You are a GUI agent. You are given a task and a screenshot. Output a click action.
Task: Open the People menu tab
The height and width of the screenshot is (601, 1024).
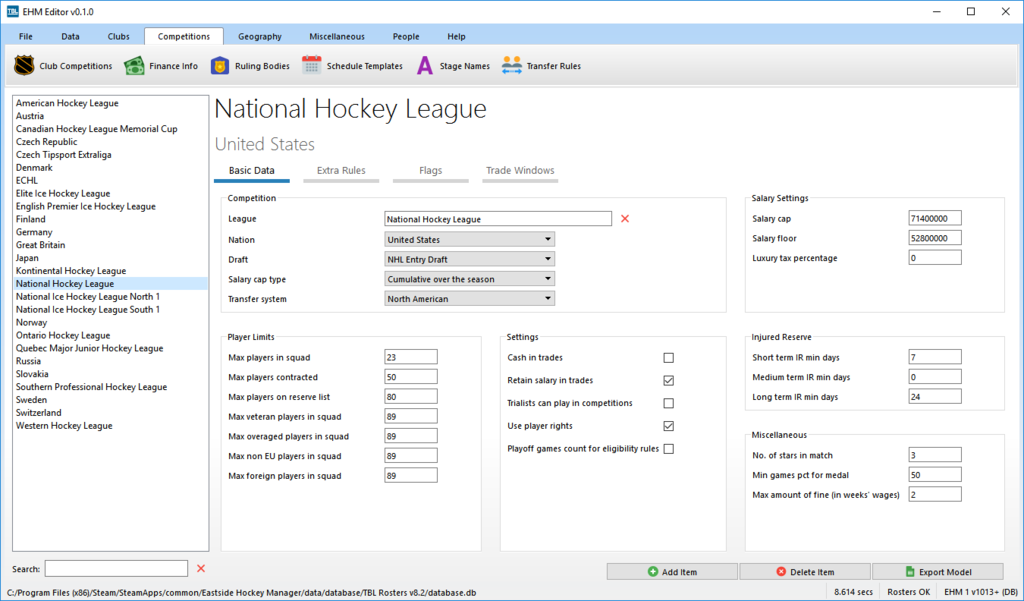pos(406,37)
